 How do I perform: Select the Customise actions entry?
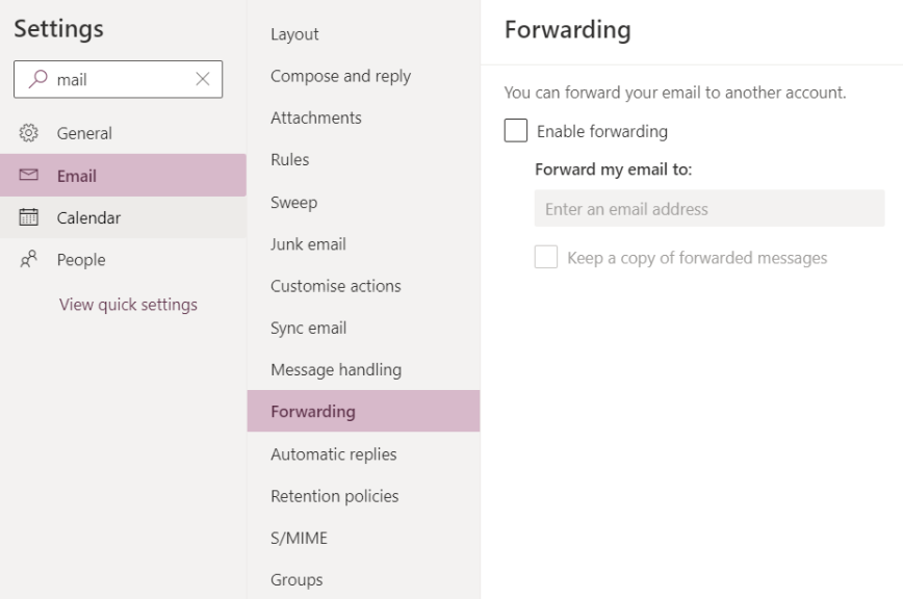pos(334,285)
